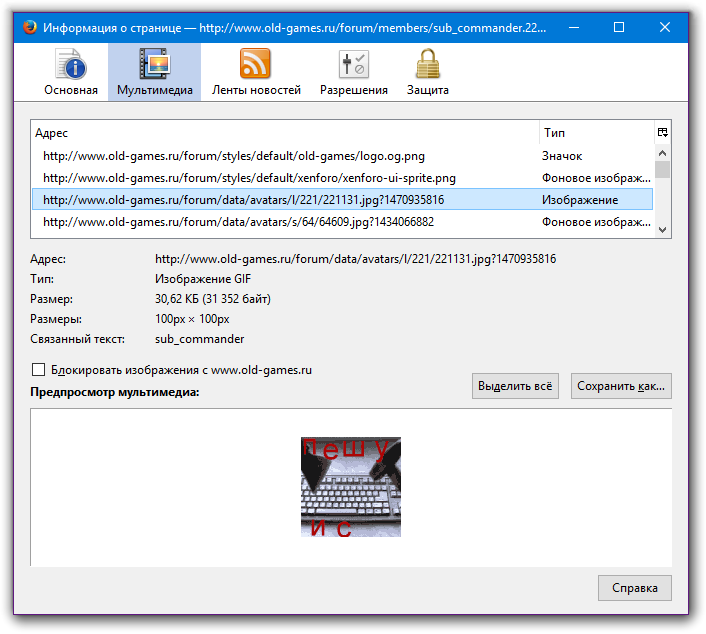Click the Изображение GIF type value
The image size is (706, 634).
click(203, 279)
